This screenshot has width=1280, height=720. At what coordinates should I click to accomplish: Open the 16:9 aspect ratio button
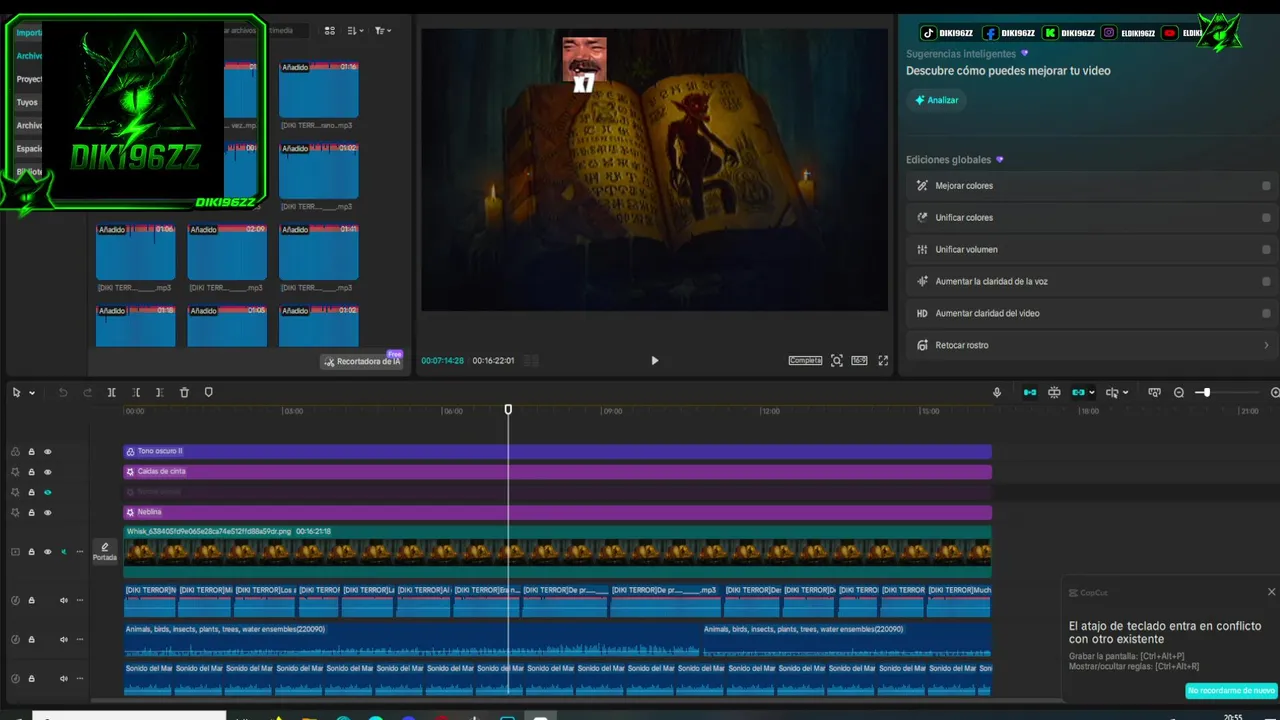pos(859,361)
